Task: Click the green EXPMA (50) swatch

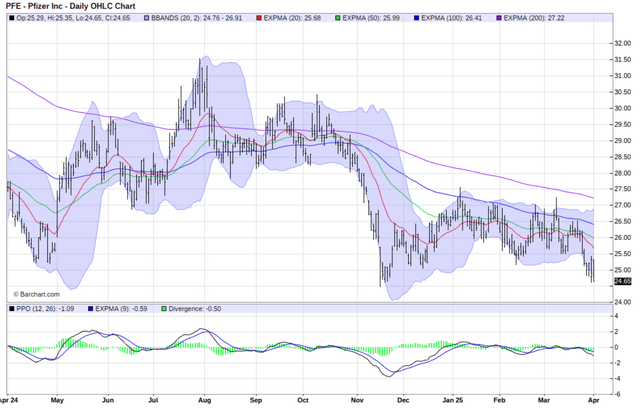Action: [338, 18]
